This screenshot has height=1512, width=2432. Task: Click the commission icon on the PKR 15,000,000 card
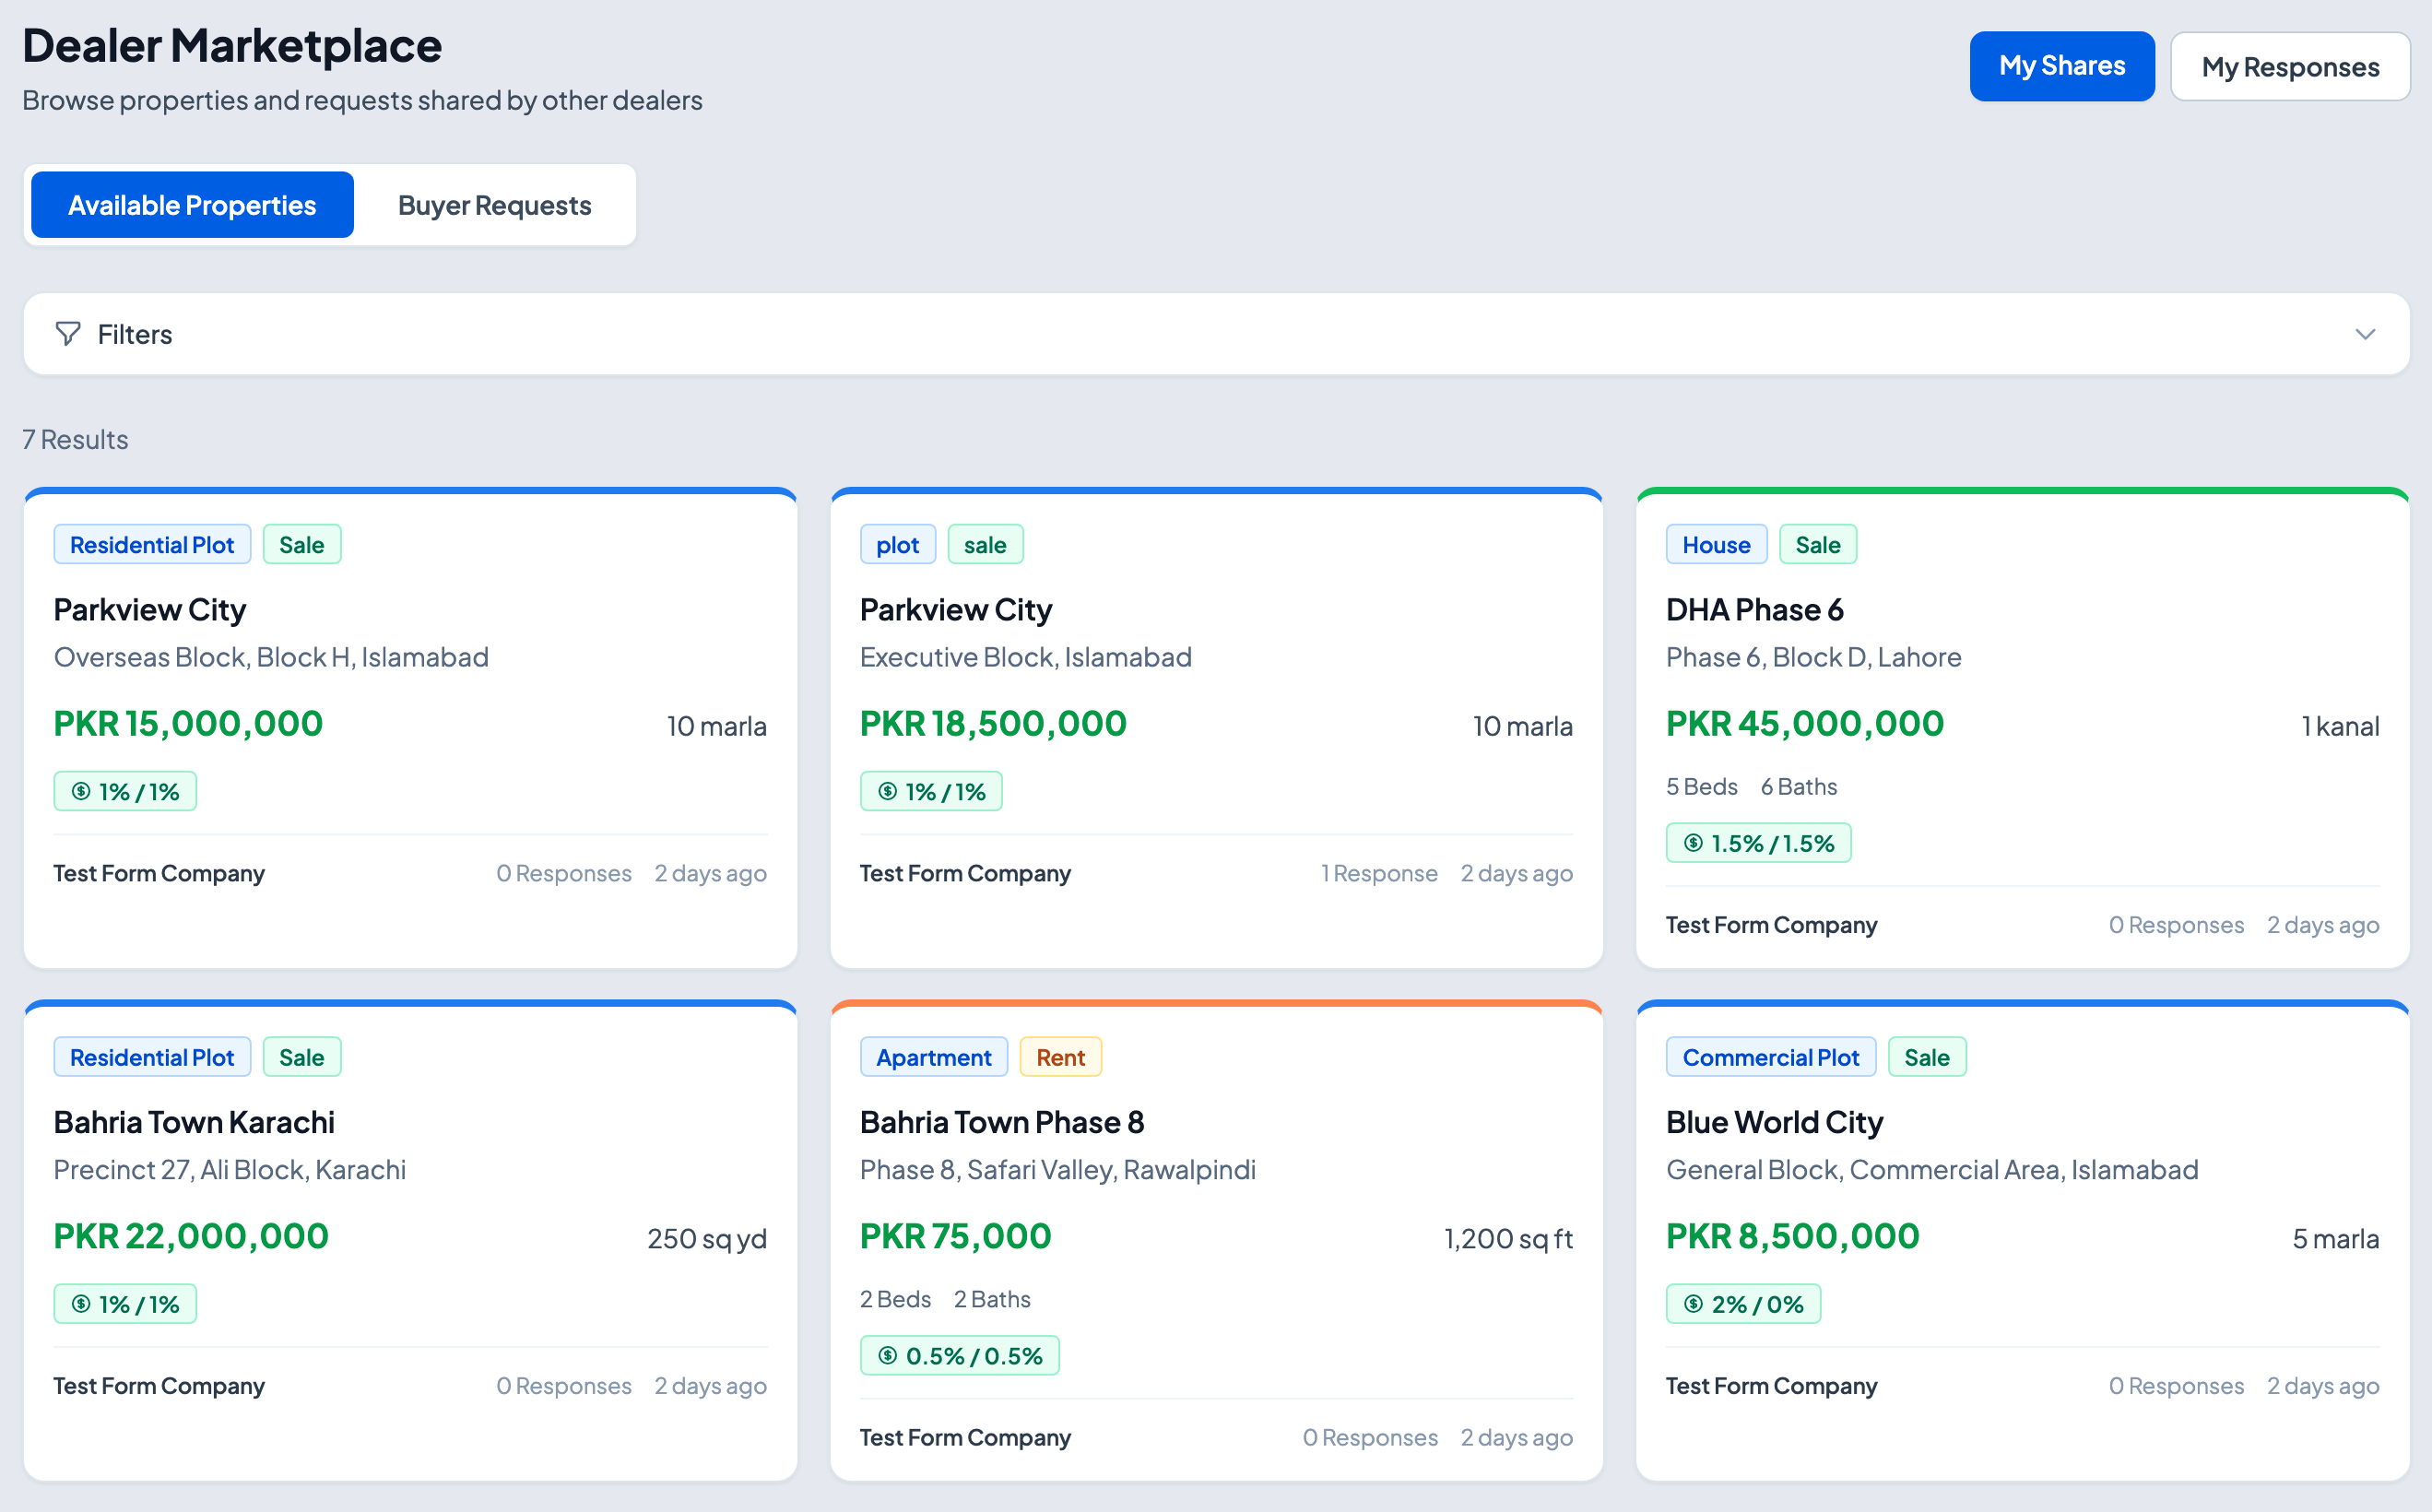coord(81,792)
